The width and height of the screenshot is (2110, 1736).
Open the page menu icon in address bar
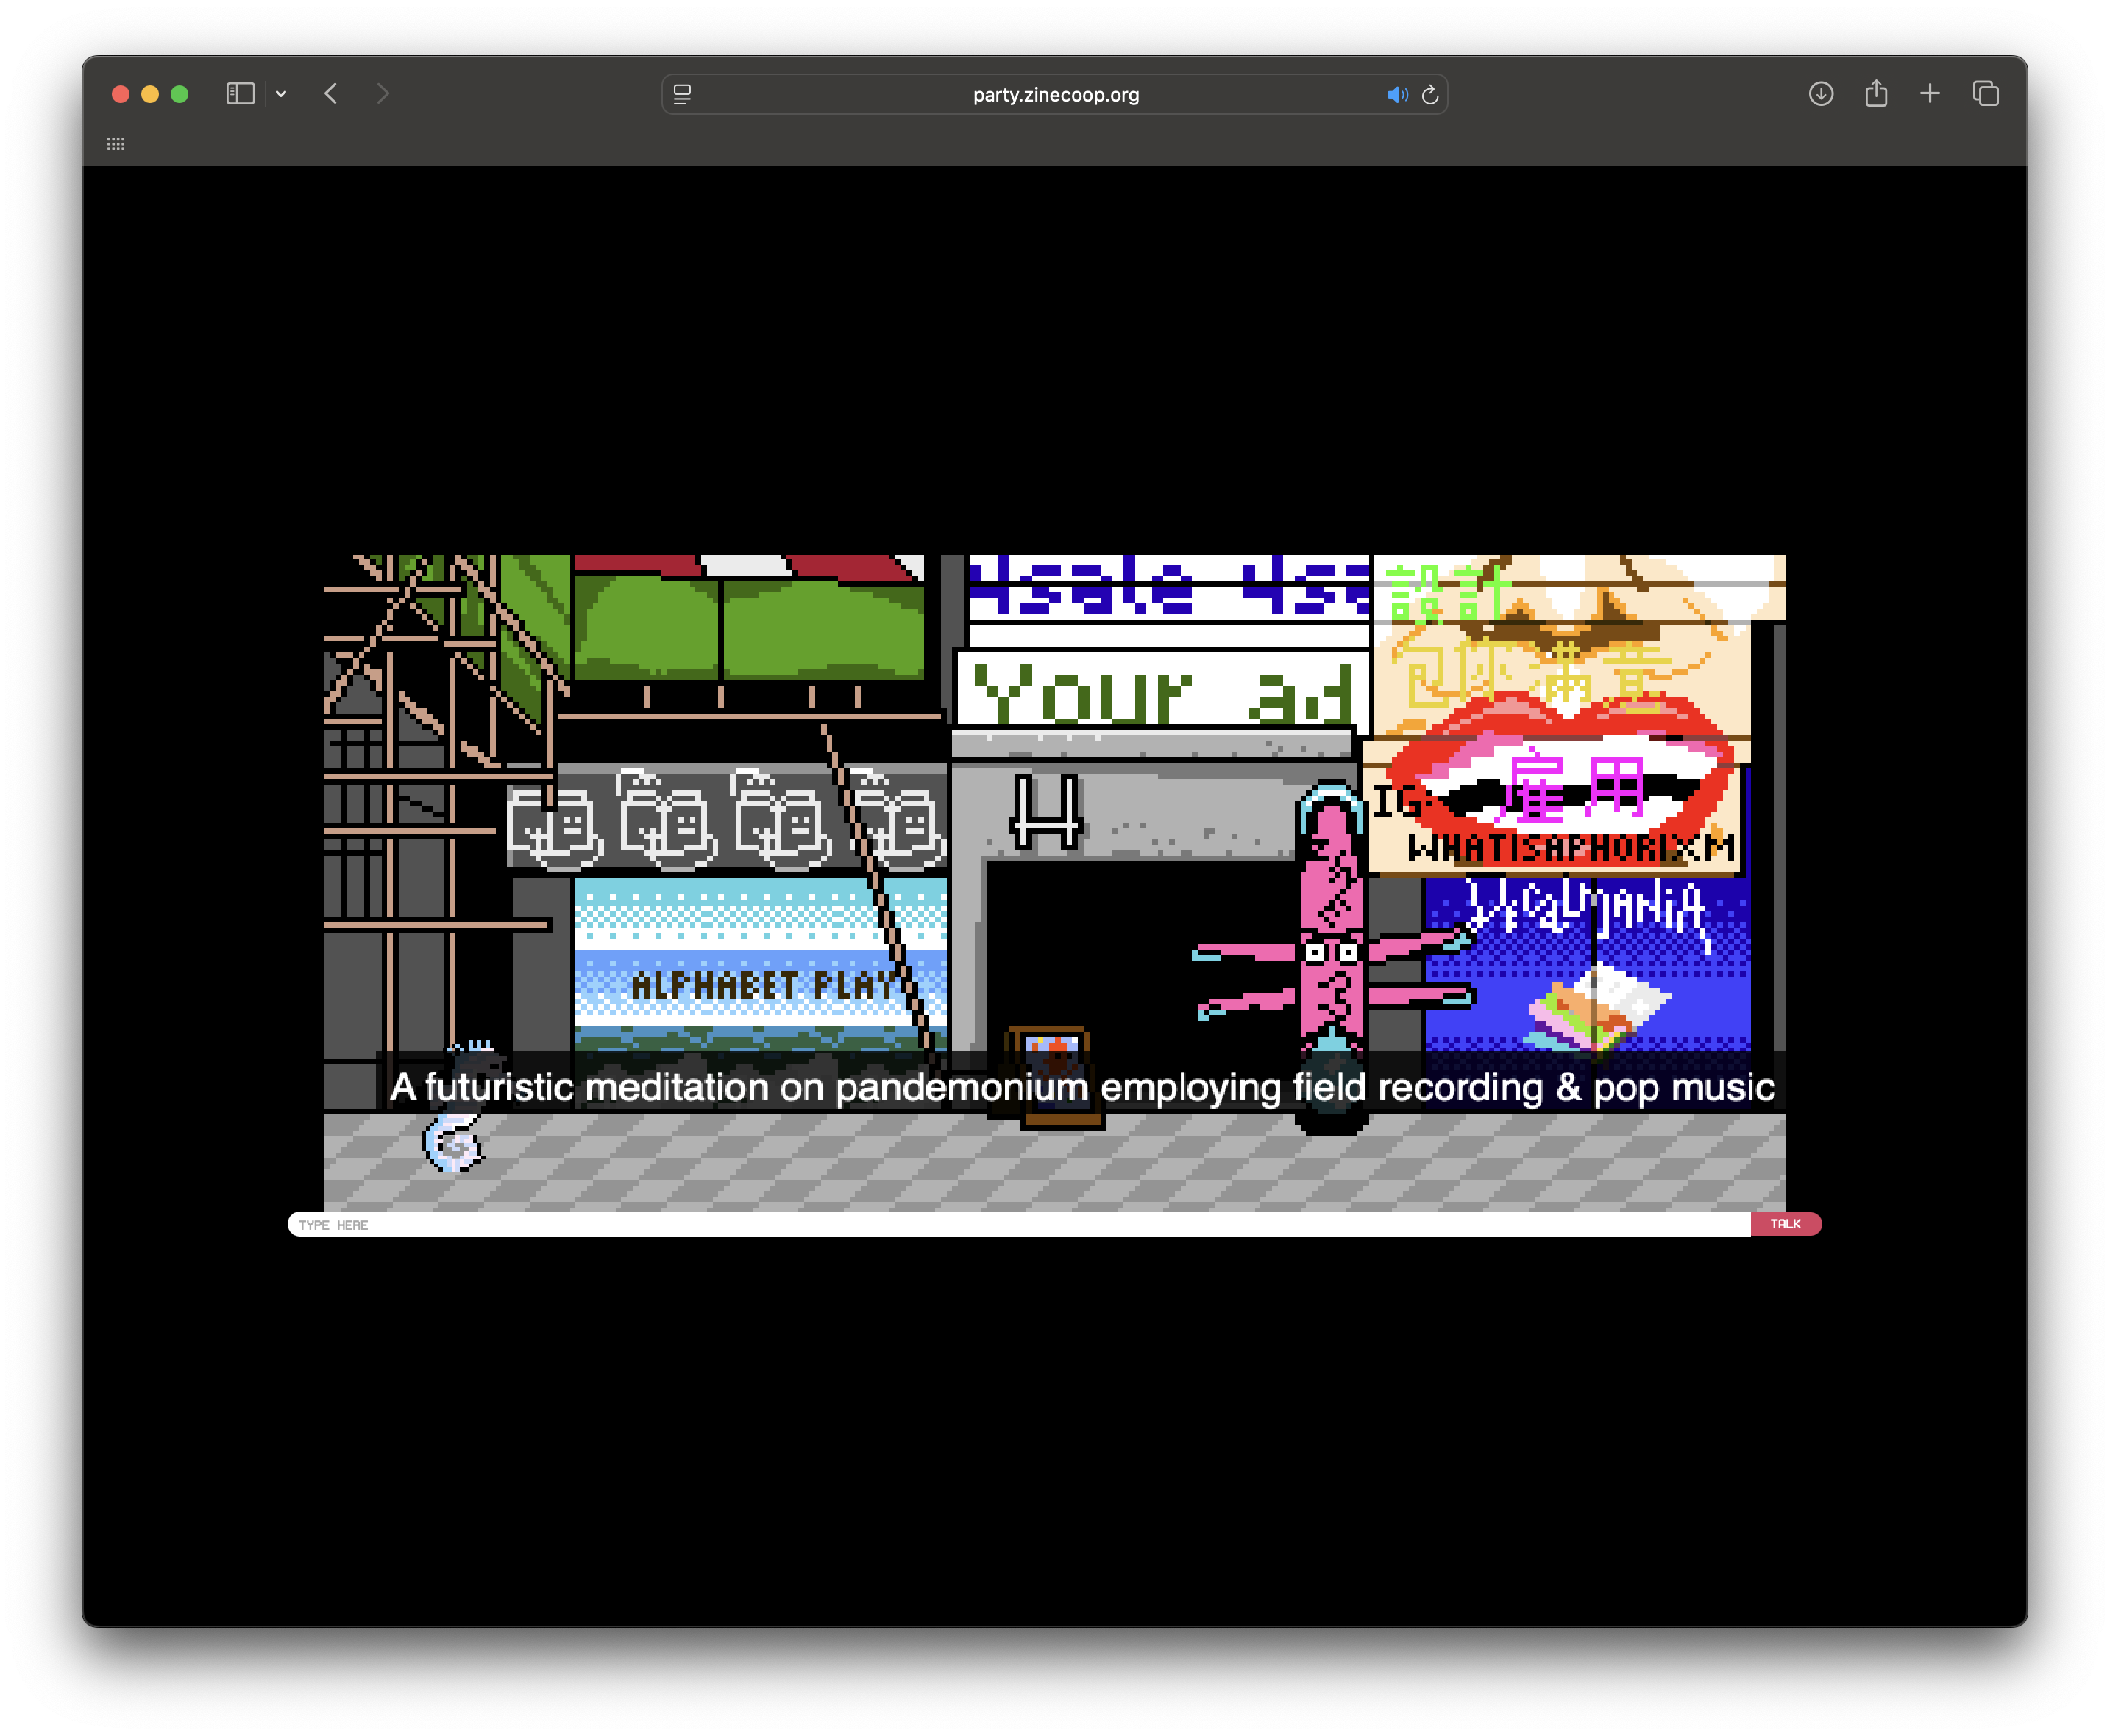682,95
